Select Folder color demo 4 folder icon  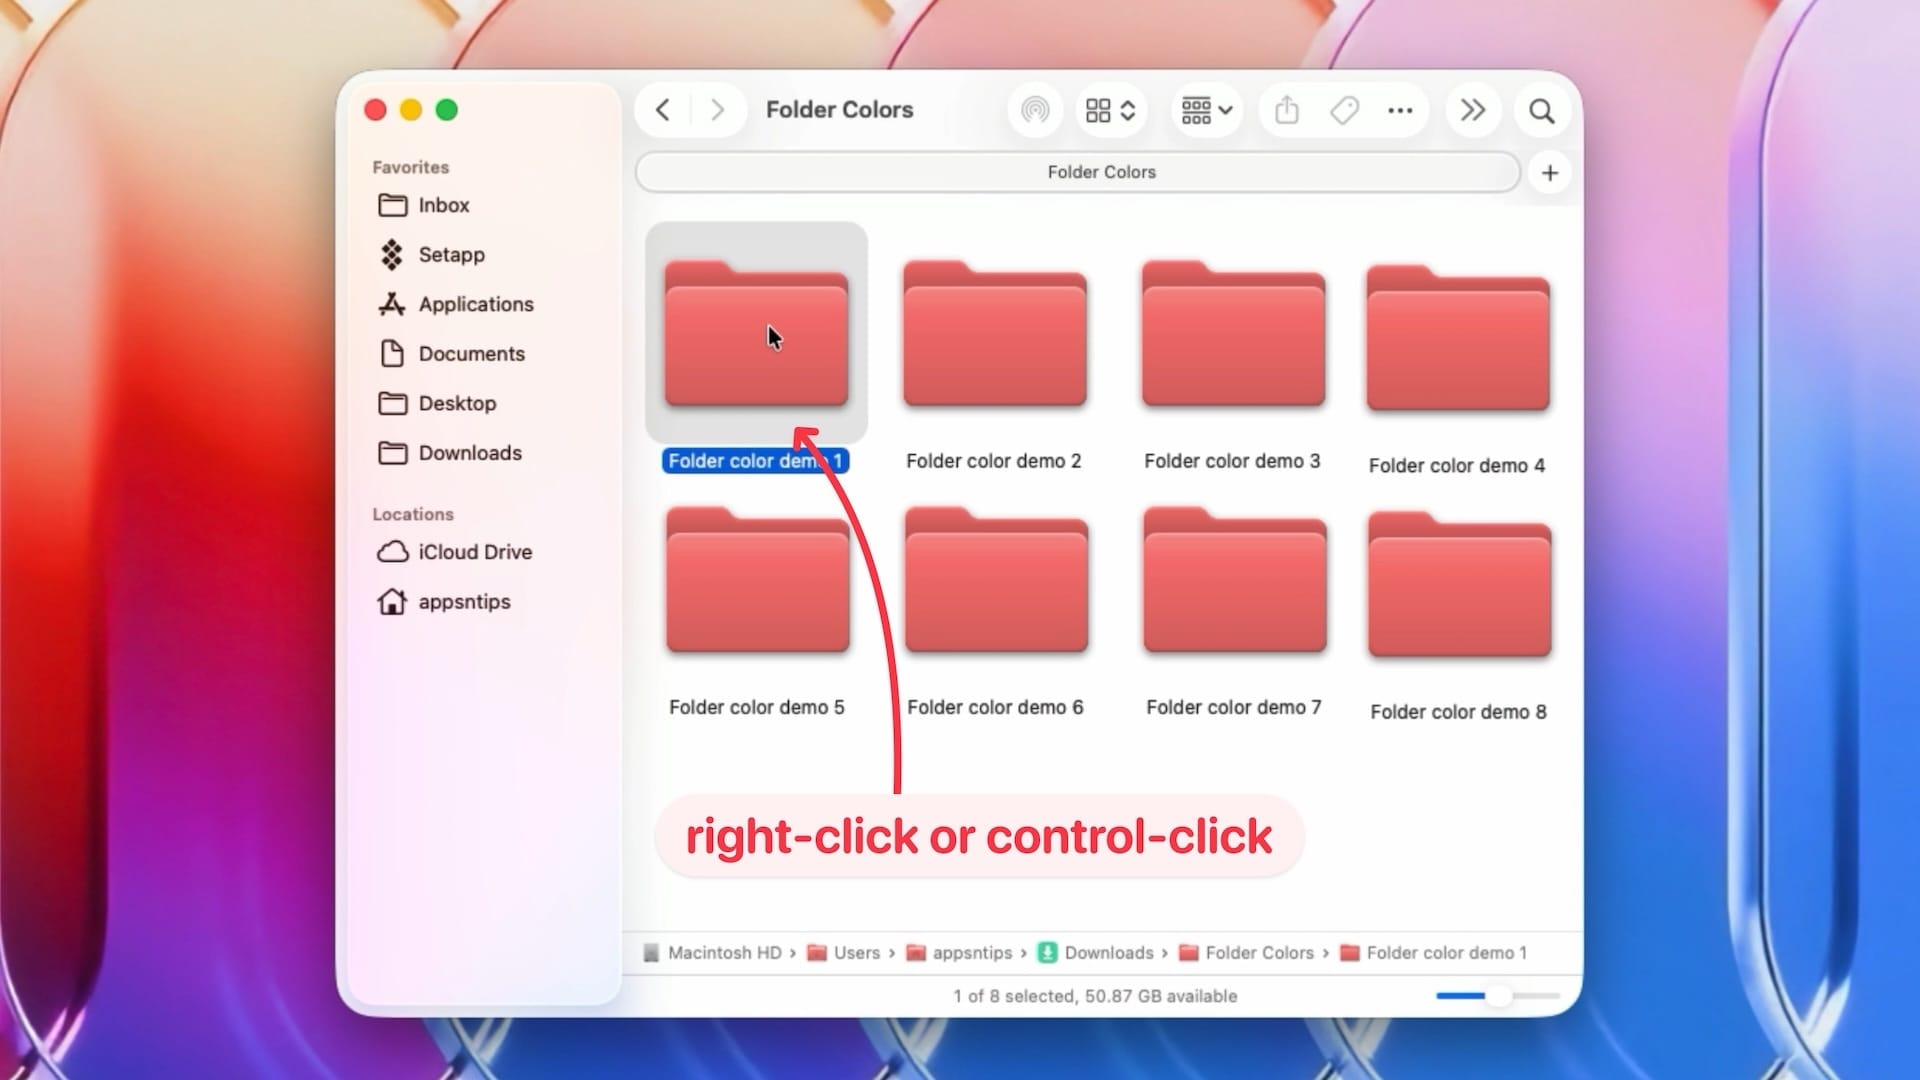[1458, 338]
